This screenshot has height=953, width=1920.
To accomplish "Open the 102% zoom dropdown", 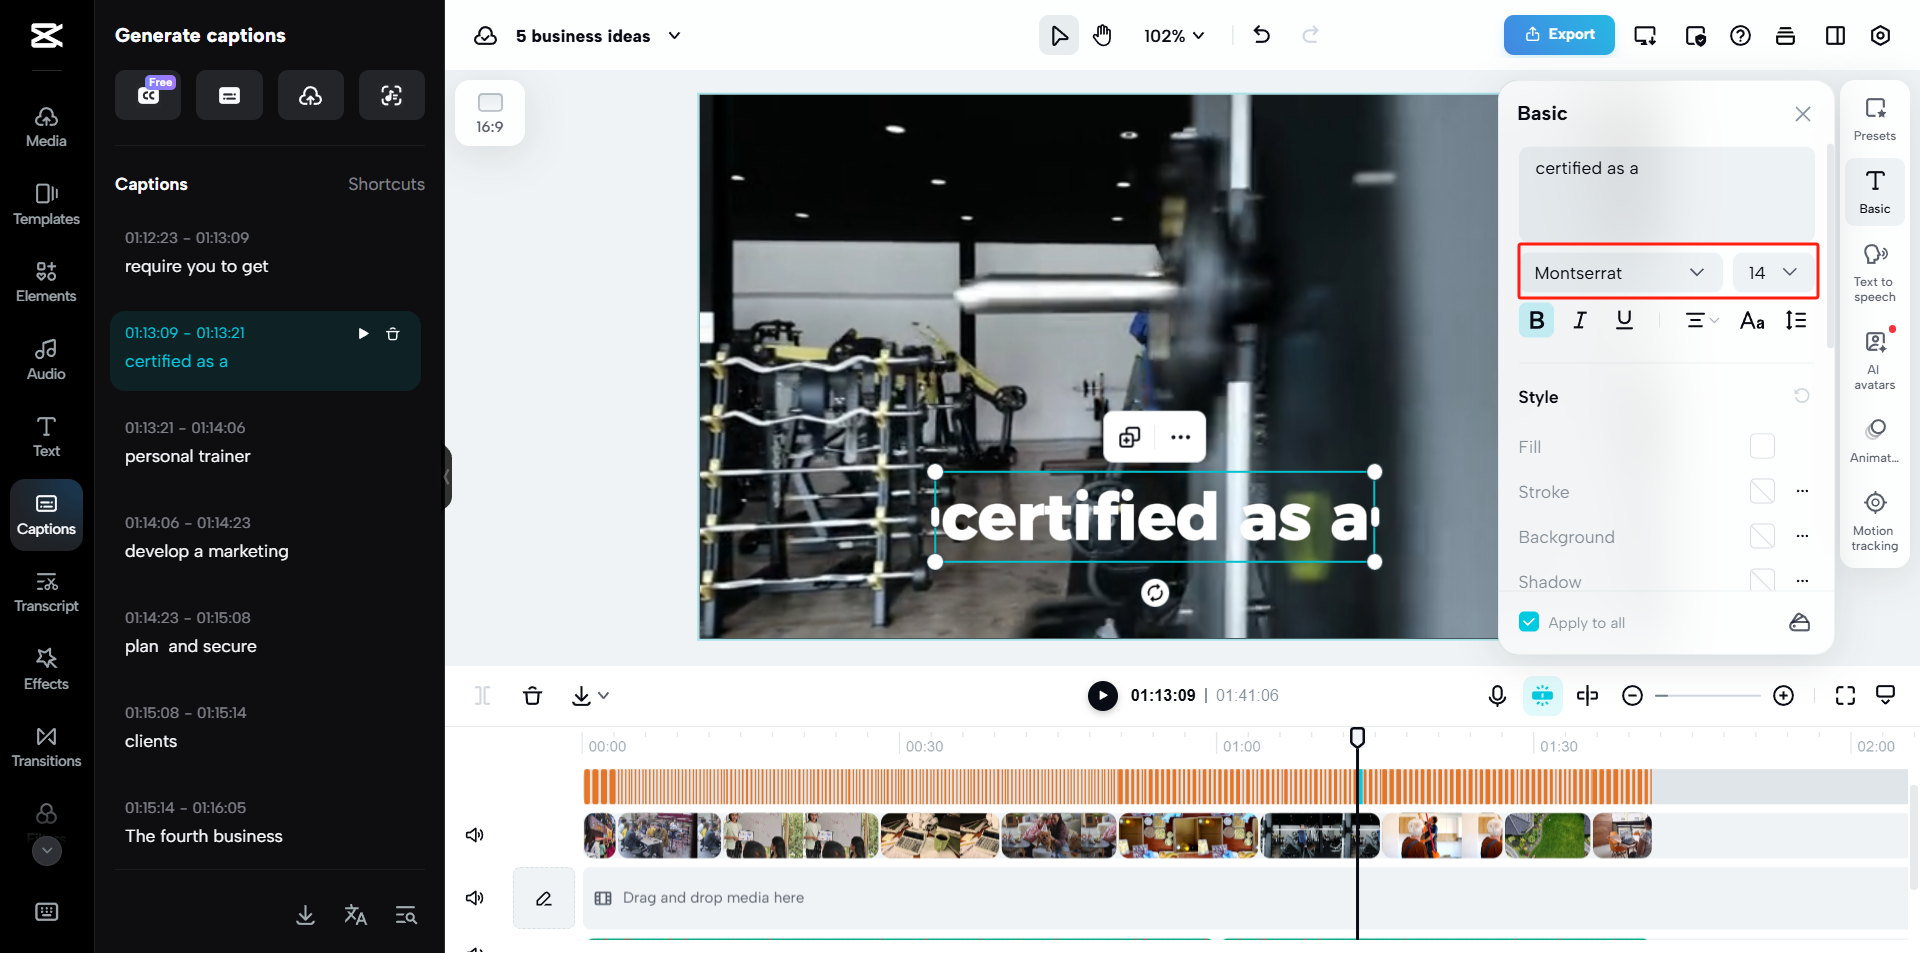I will pos(1174,36).
